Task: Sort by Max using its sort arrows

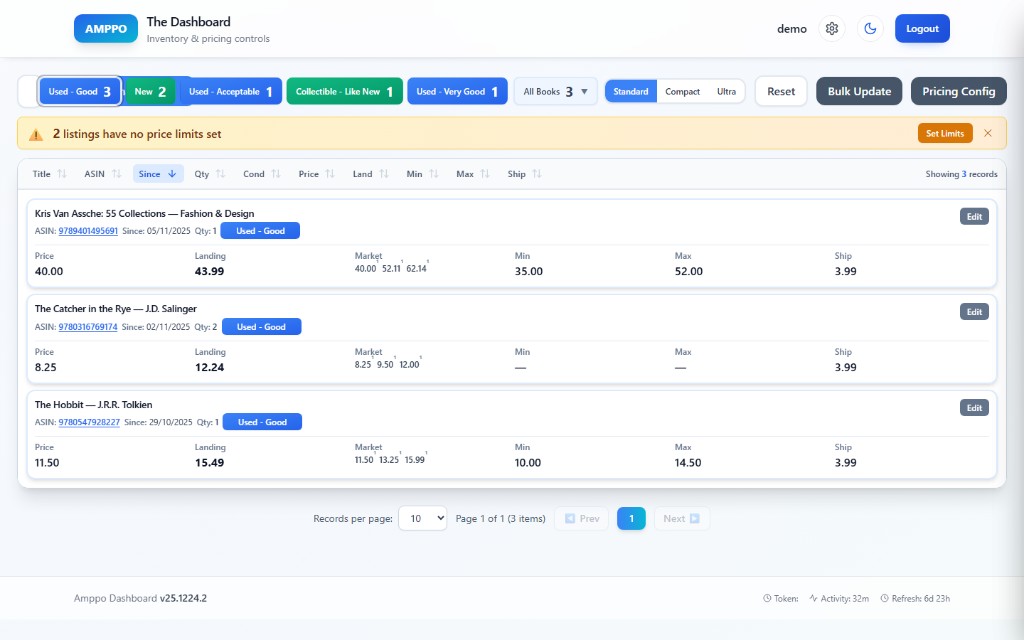Action: click(x=485, y=174)
